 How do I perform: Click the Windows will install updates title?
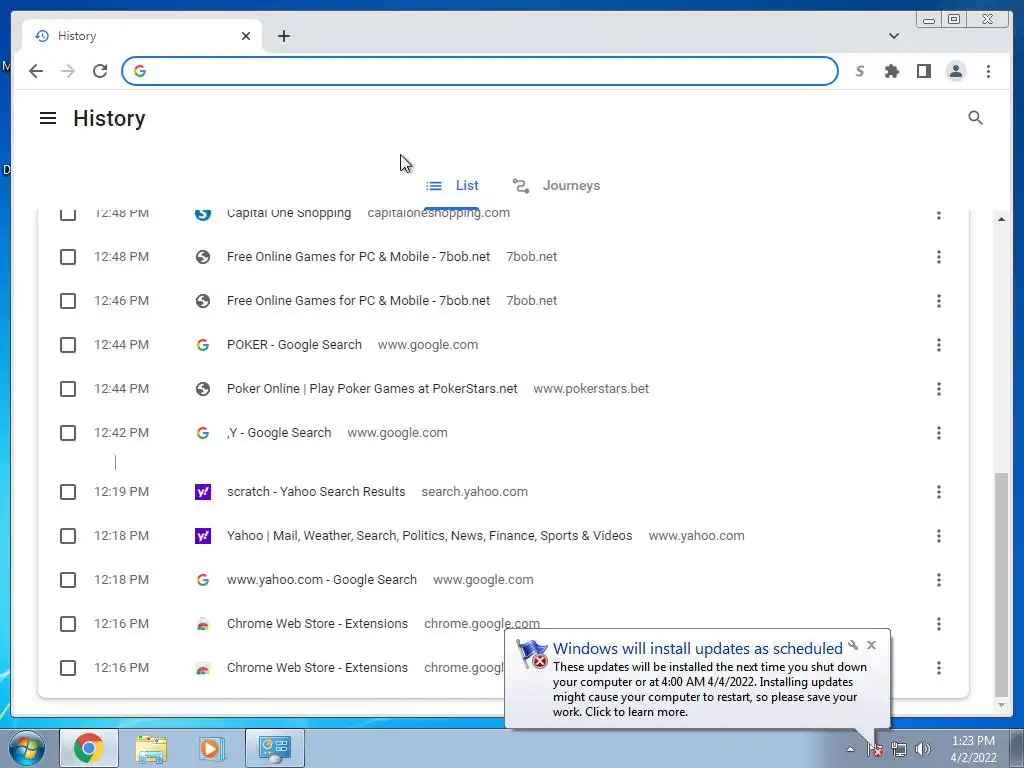pyautogui.click(x=697, y=648)
